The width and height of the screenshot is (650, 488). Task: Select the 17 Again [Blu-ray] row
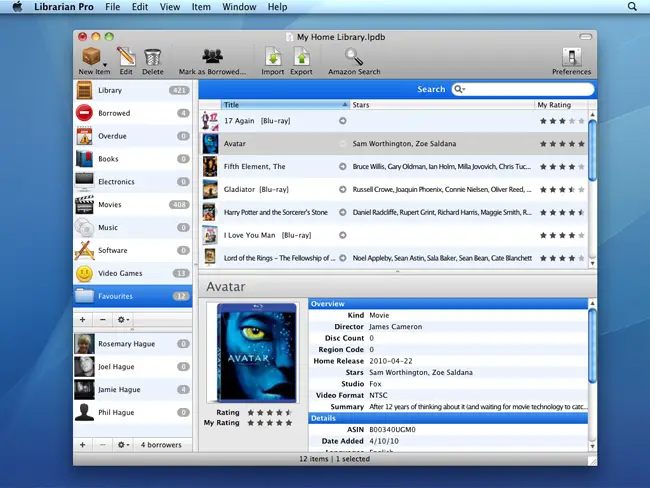(x=393, y=121)
